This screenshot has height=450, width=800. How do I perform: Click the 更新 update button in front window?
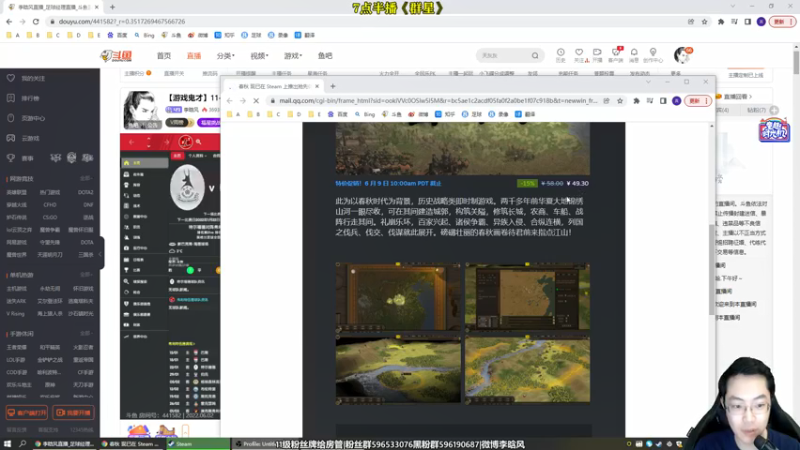tap(697, 101)
